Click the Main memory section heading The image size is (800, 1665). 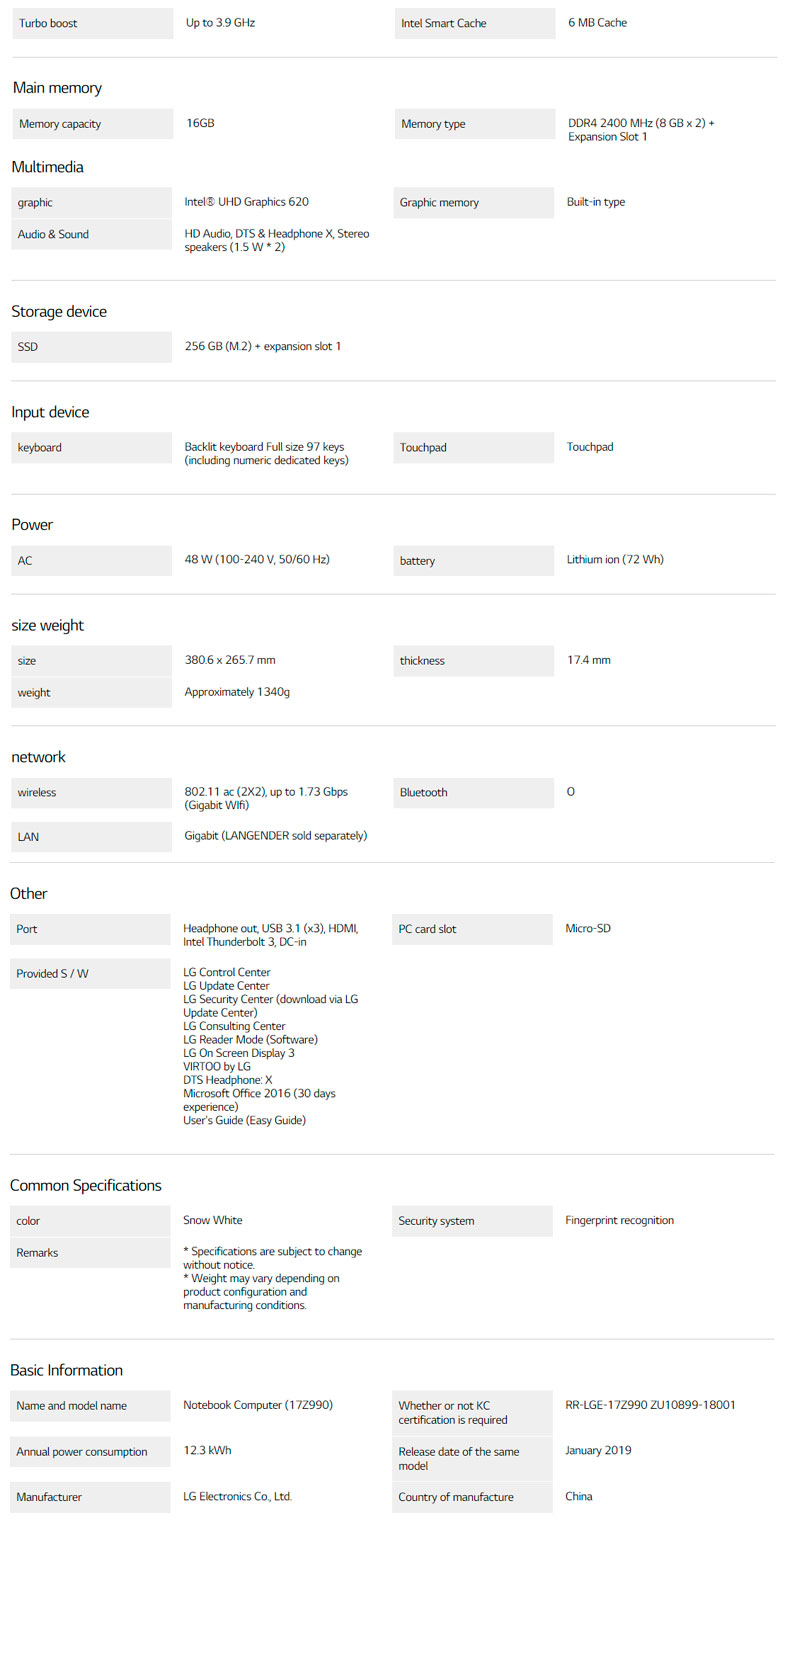click(x=57, y=88)
